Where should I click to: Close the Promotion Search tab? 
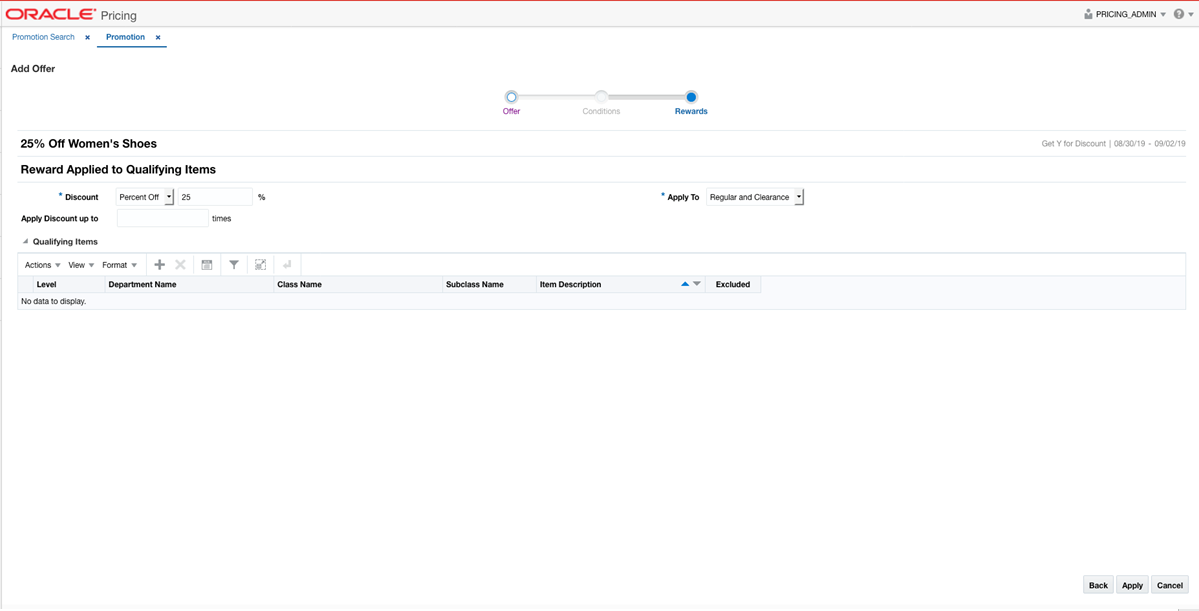tap(87, 37)
